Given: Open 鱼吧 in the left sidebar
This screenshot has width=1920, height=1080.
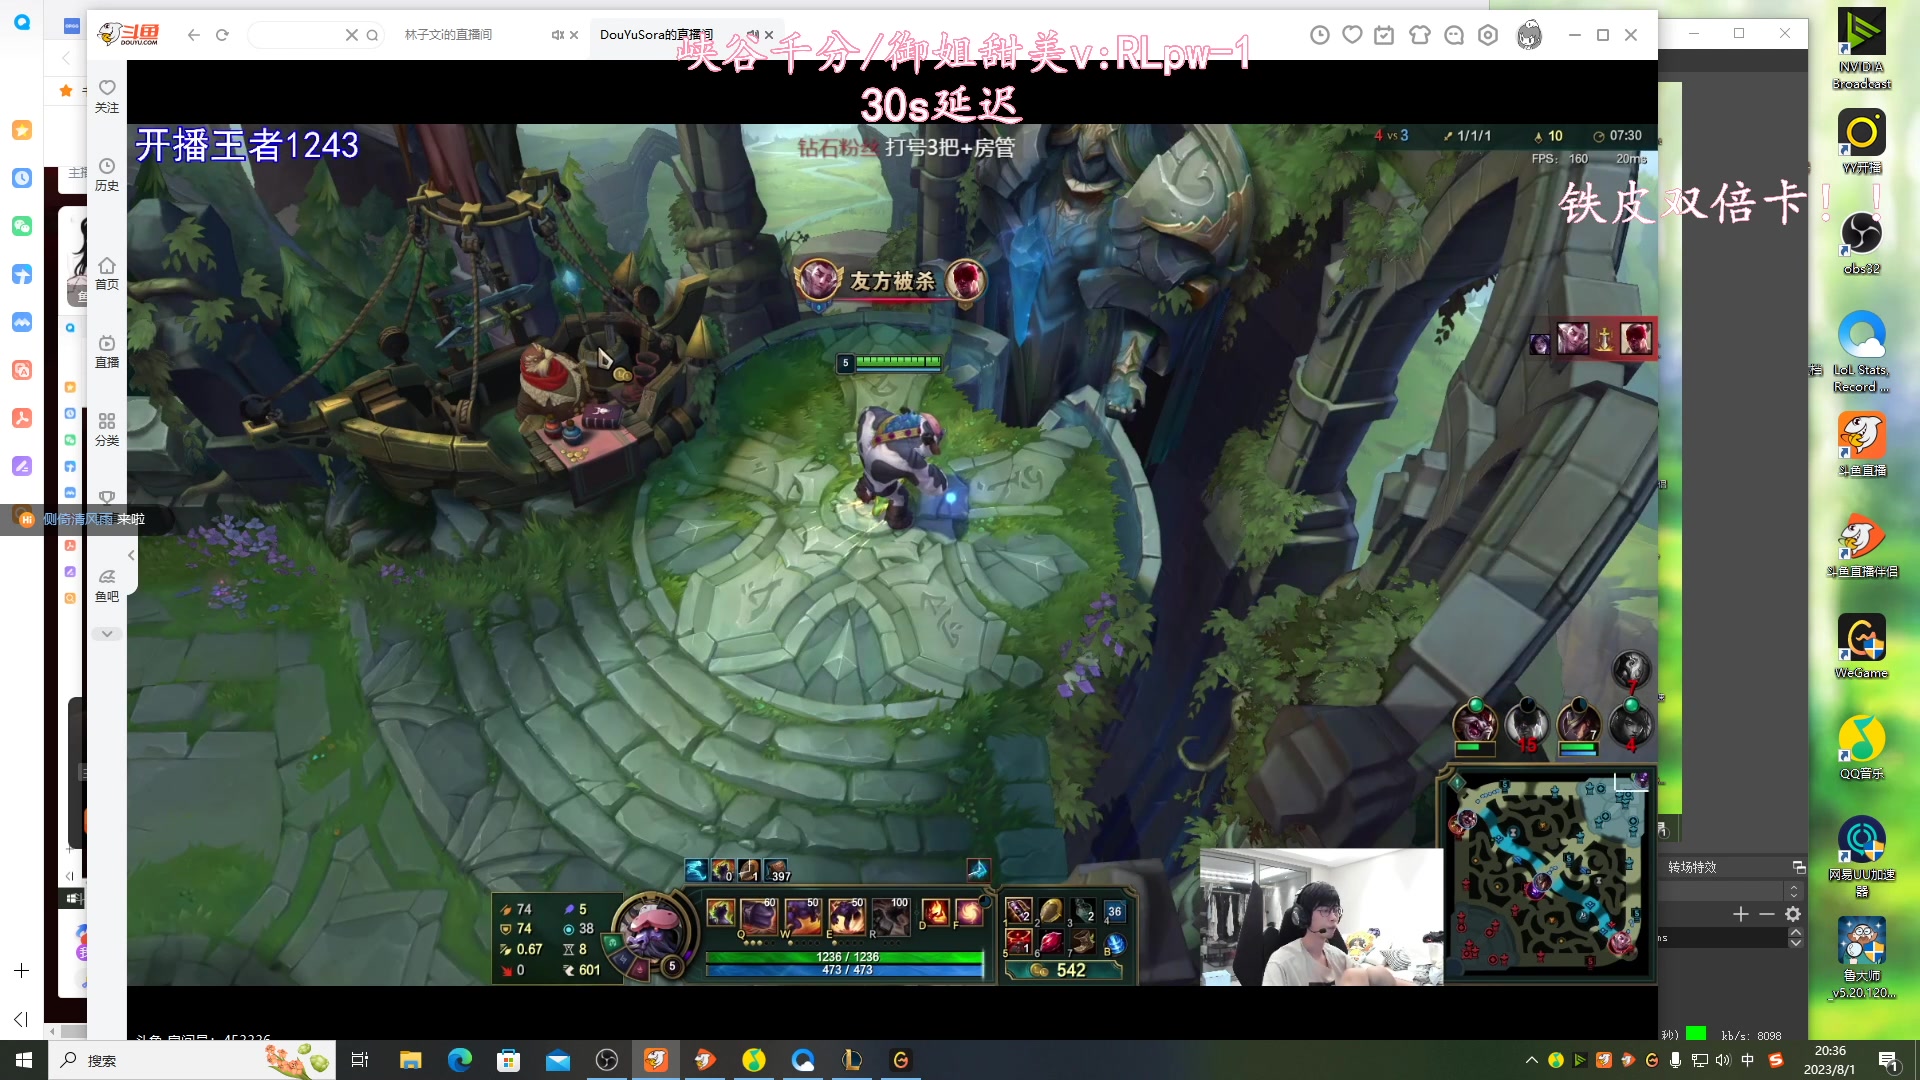Looking at the screenshot, I should tap(107, 585).
